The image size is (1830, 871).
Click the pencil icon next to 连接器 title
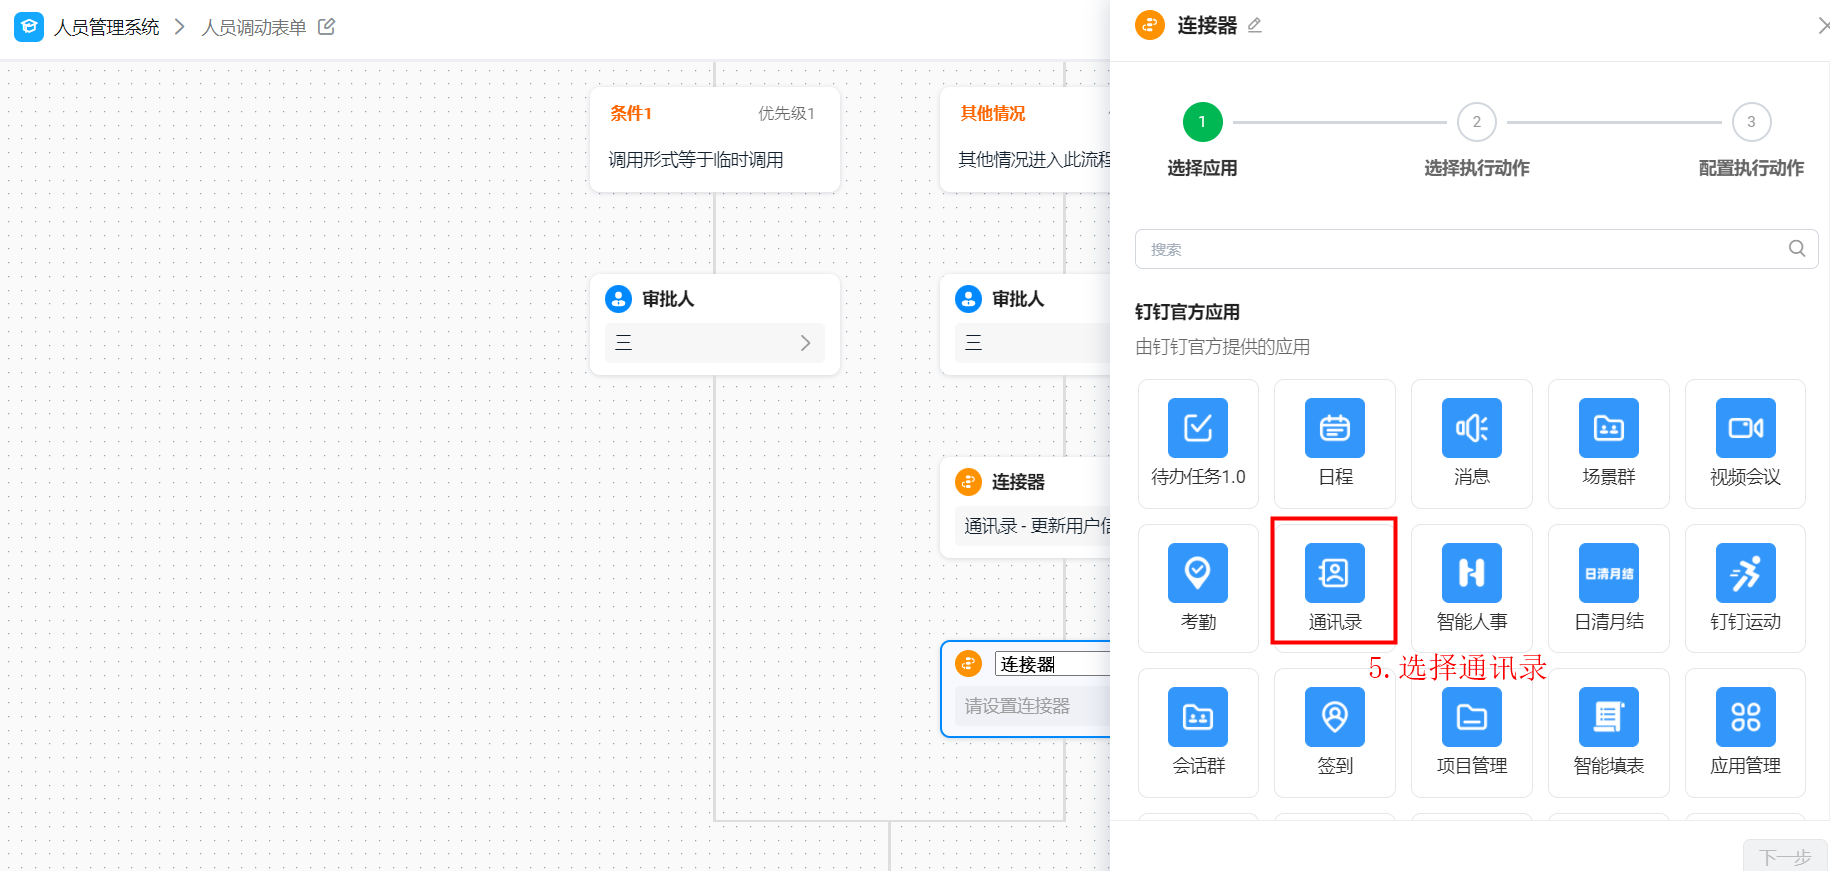[1255, 26]
